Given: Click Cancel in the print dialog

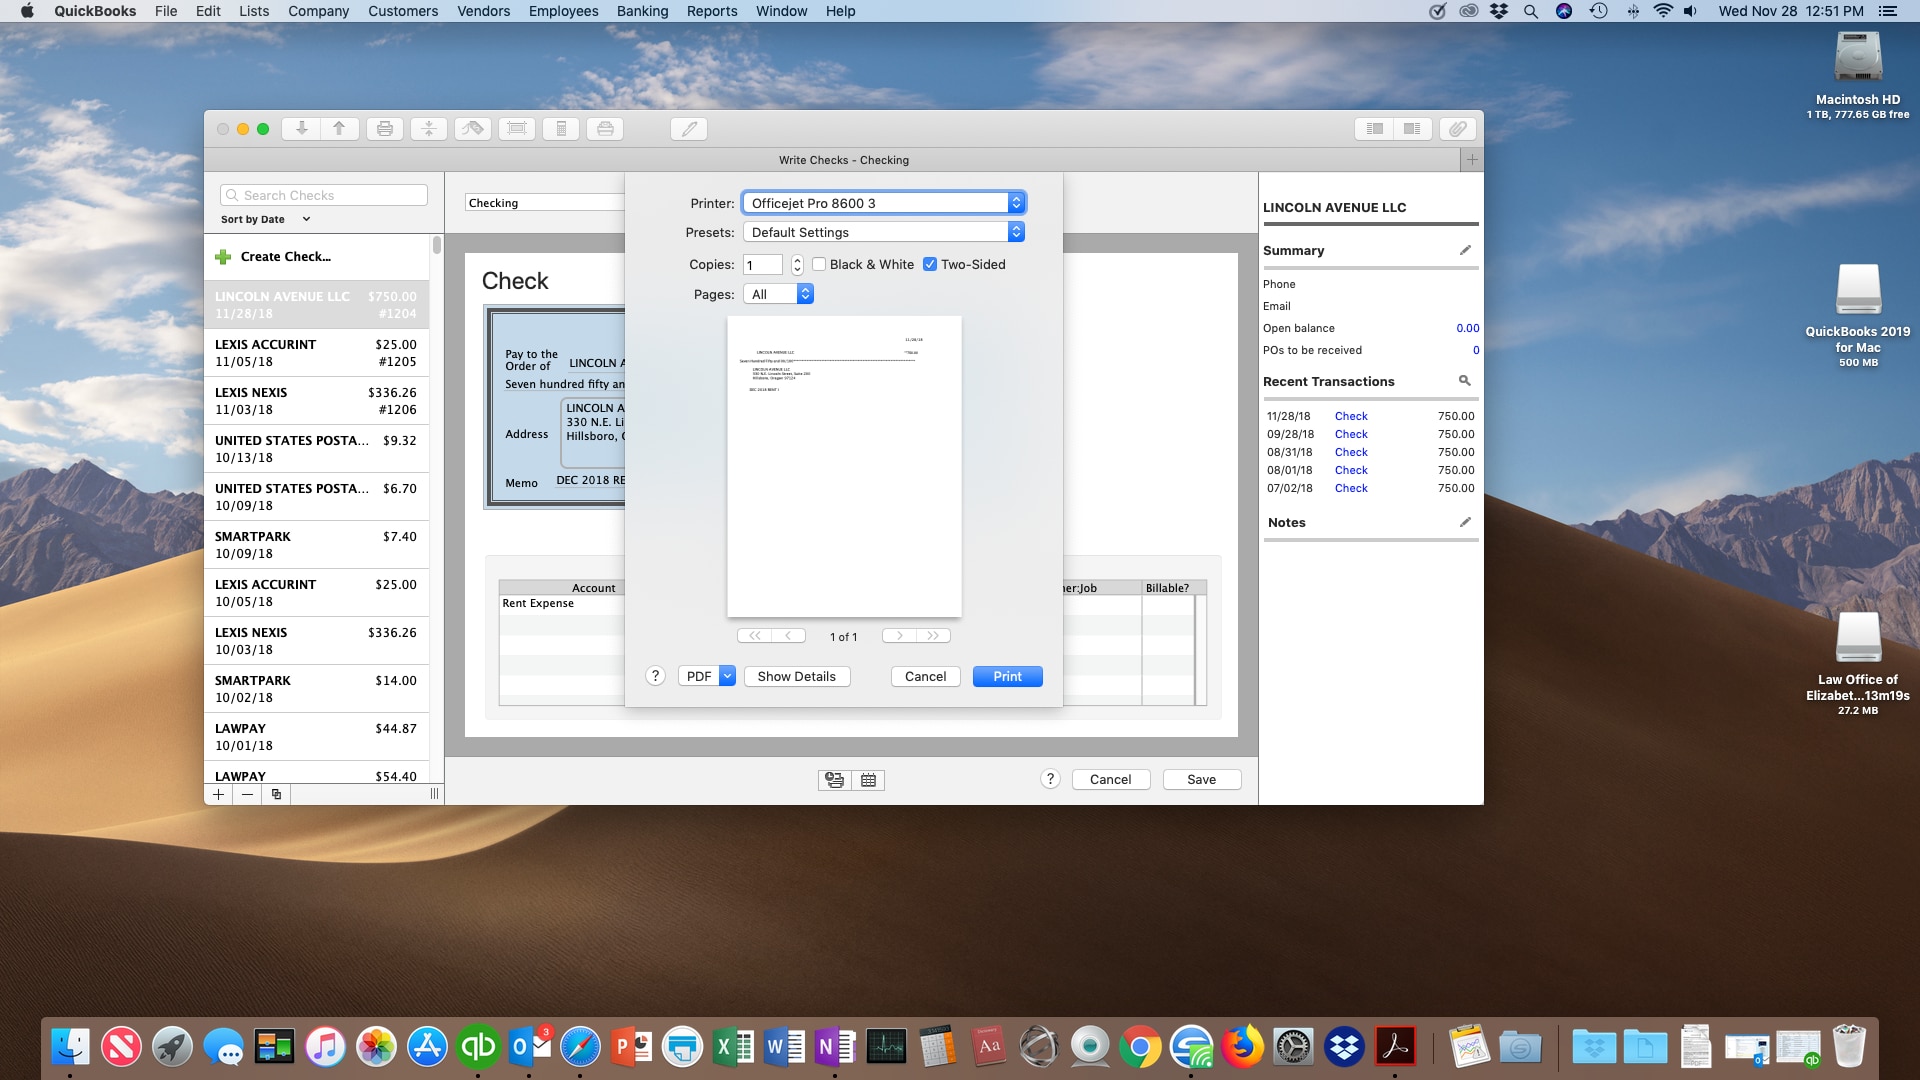Looking at the screenshot, I should (x=925, y=677).
